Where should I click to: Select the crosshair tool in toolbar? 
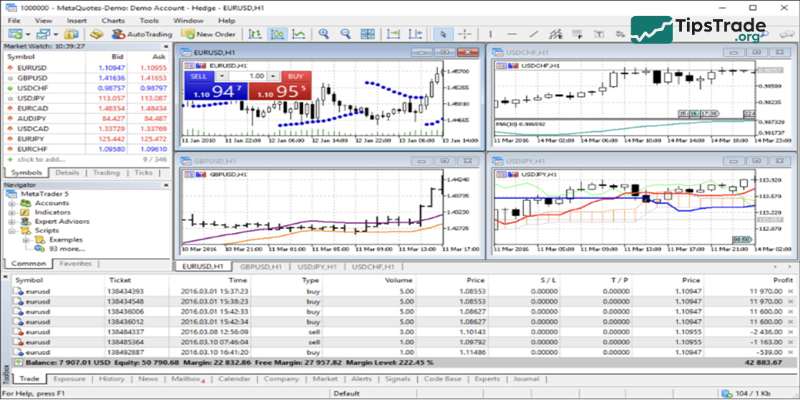pyautogui.click(x=464, y=34)
